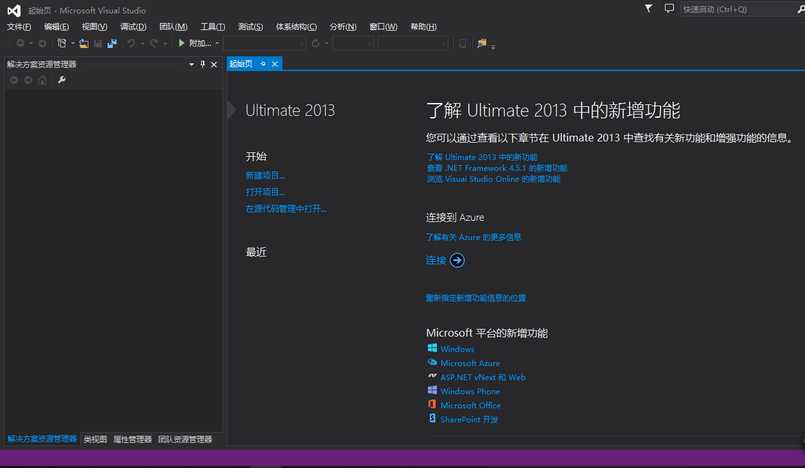Image resolution: width=805 pixels, height=468 pixels.
Task: Click the save all toolbar icon
Action: click(x=112, y=44)
